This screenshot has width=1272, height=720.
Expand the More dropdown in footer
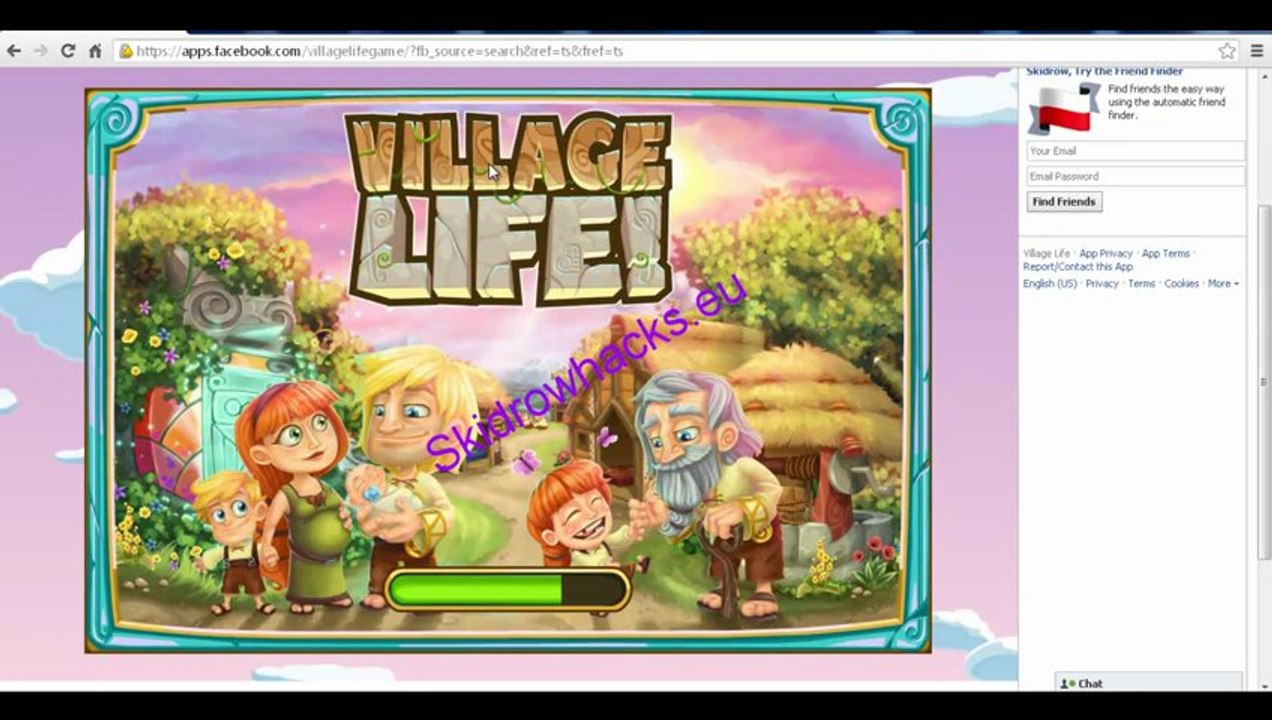click(x=1222, y=284)
